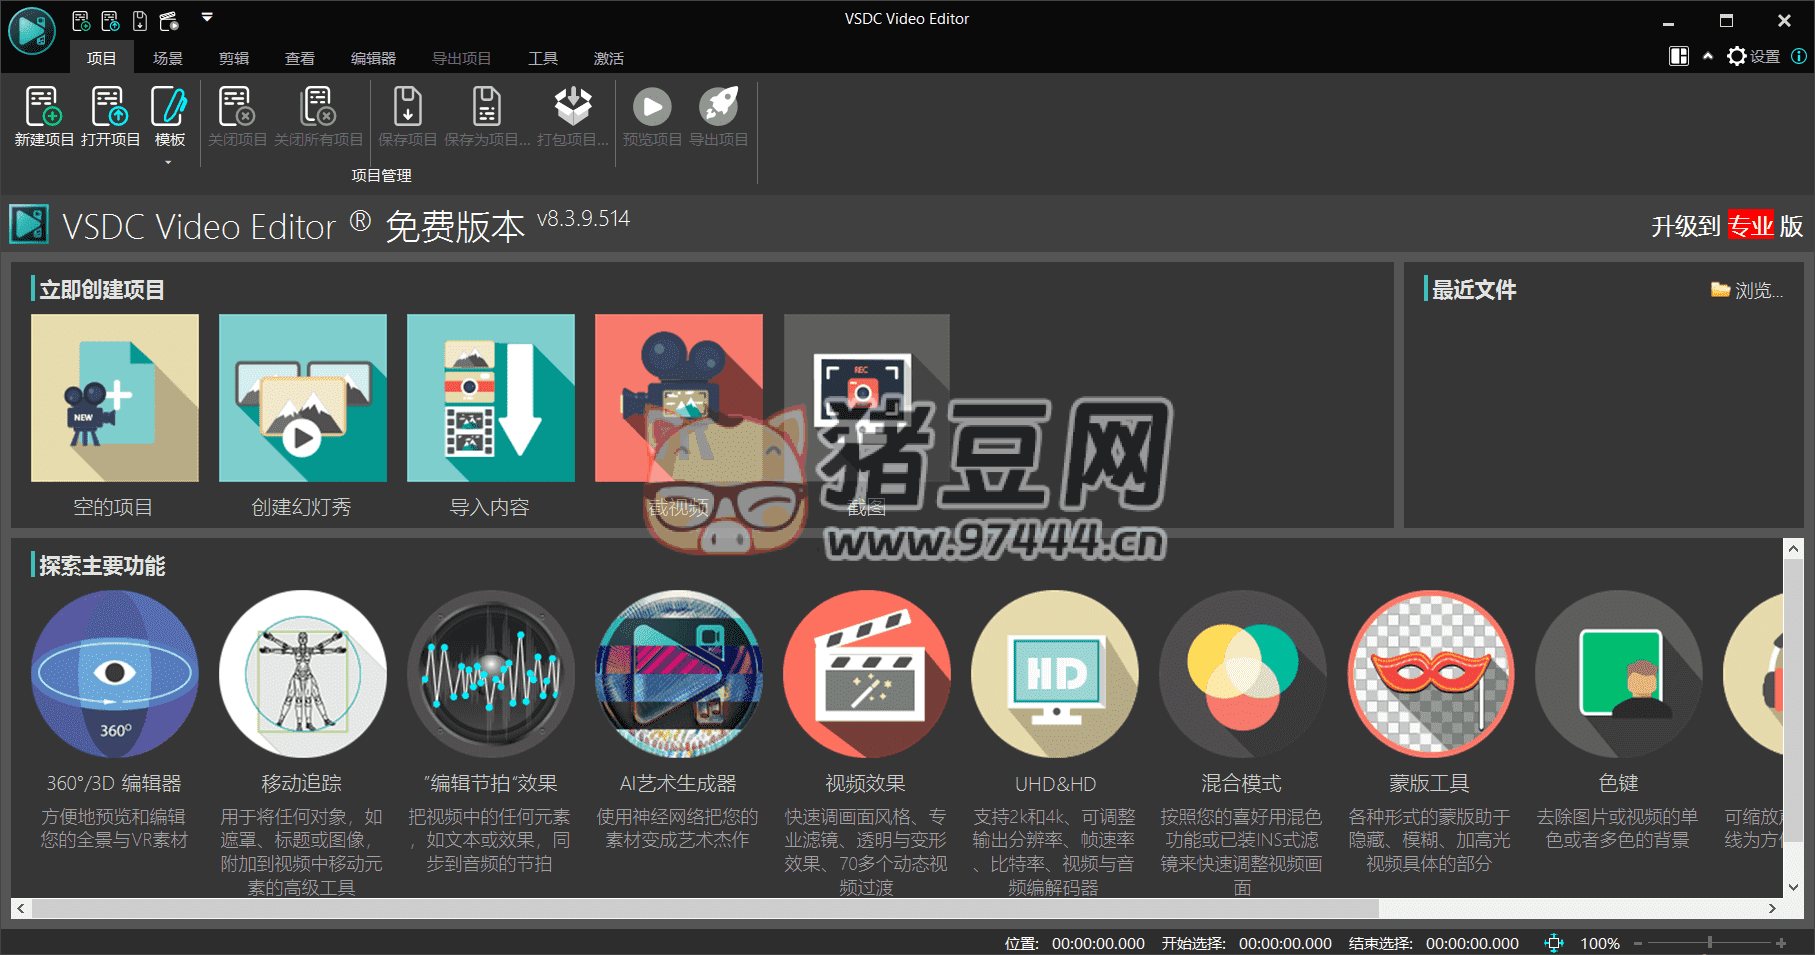Open the Tools (工具) ribbon tab

[543, 58]
